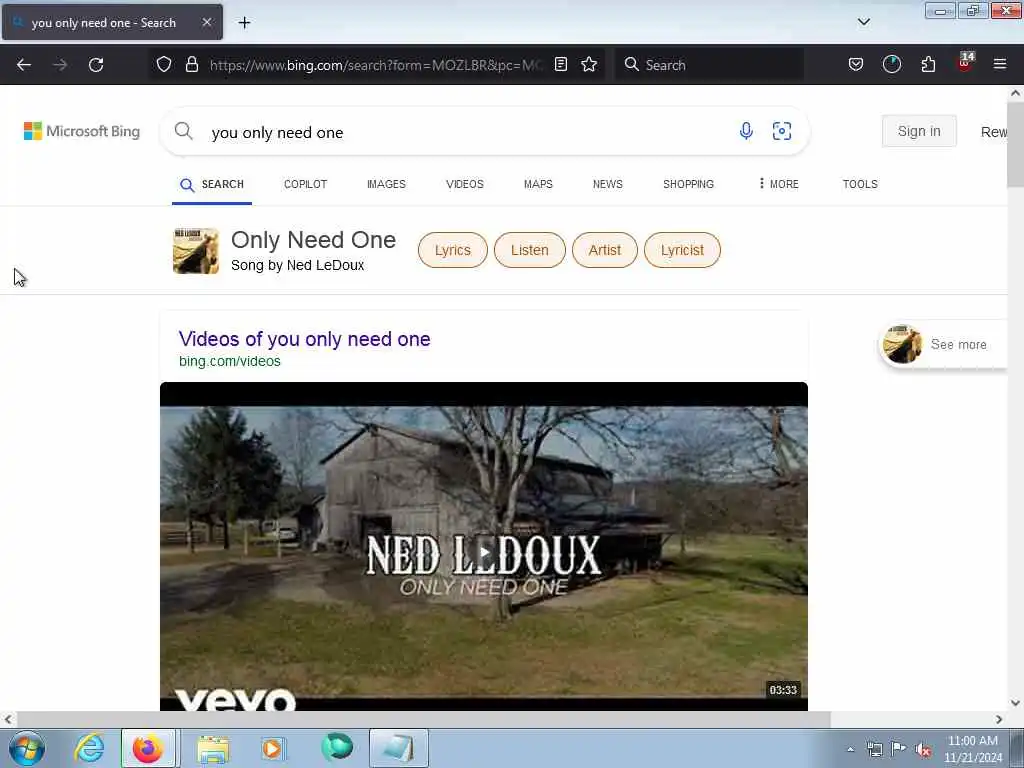Expand the list all tabs chevron
The height and width of the screenshot is (768, 1024).
click(863, 22)
